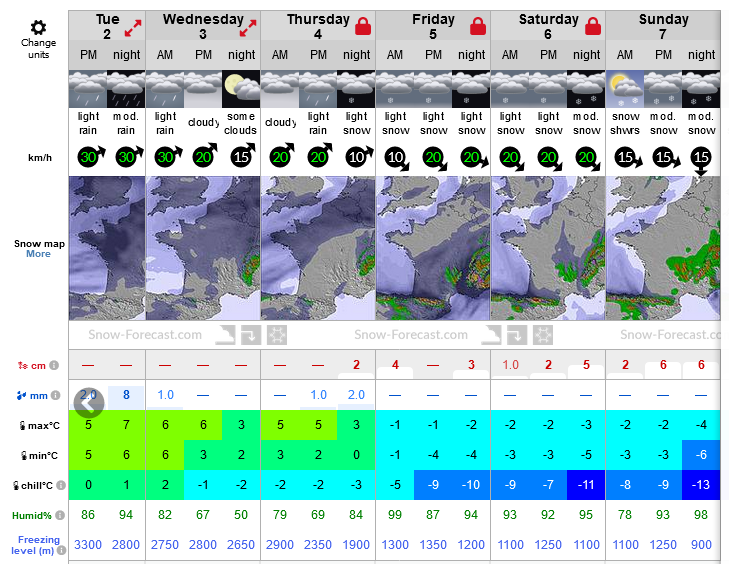Click the 7 max temperature Tuesday night
Screen dimensions: 729x564
(x=126, y=425)
